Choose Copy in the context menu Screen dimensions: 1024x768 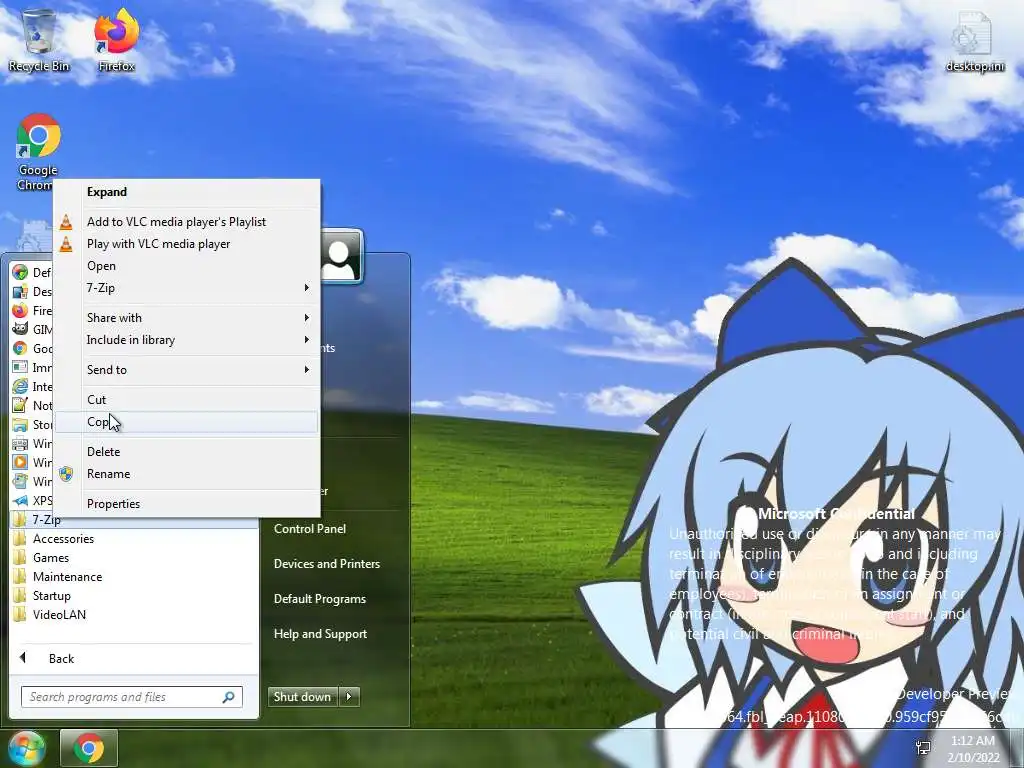(186, 422)
